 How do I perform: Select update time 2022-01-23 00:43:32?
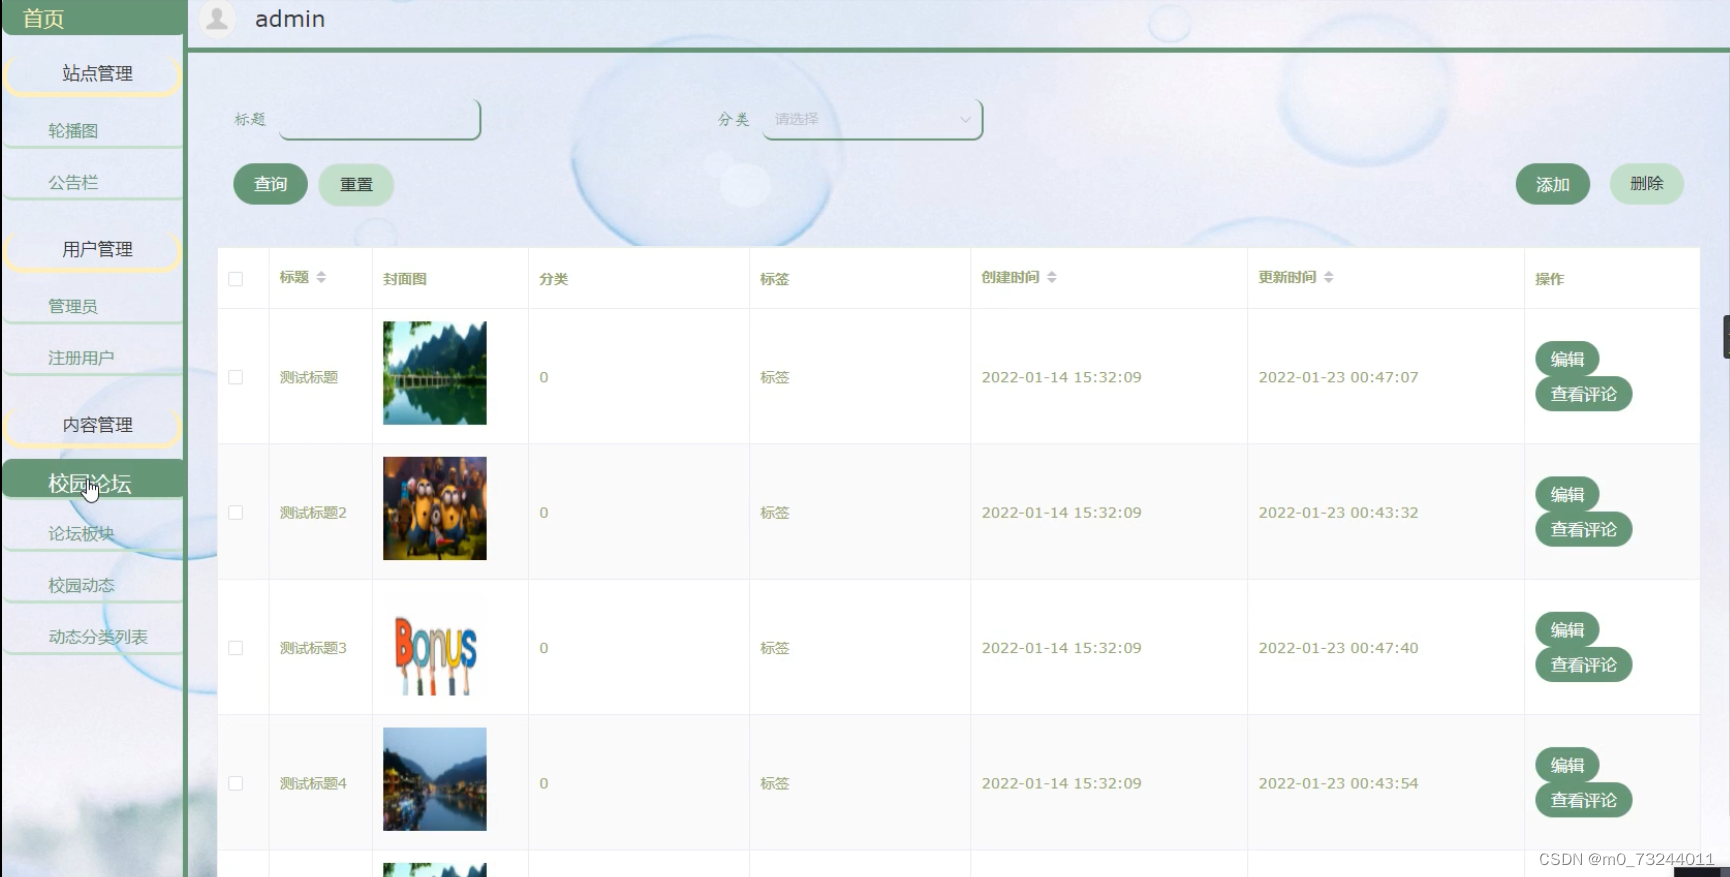tap(1338, 513)
